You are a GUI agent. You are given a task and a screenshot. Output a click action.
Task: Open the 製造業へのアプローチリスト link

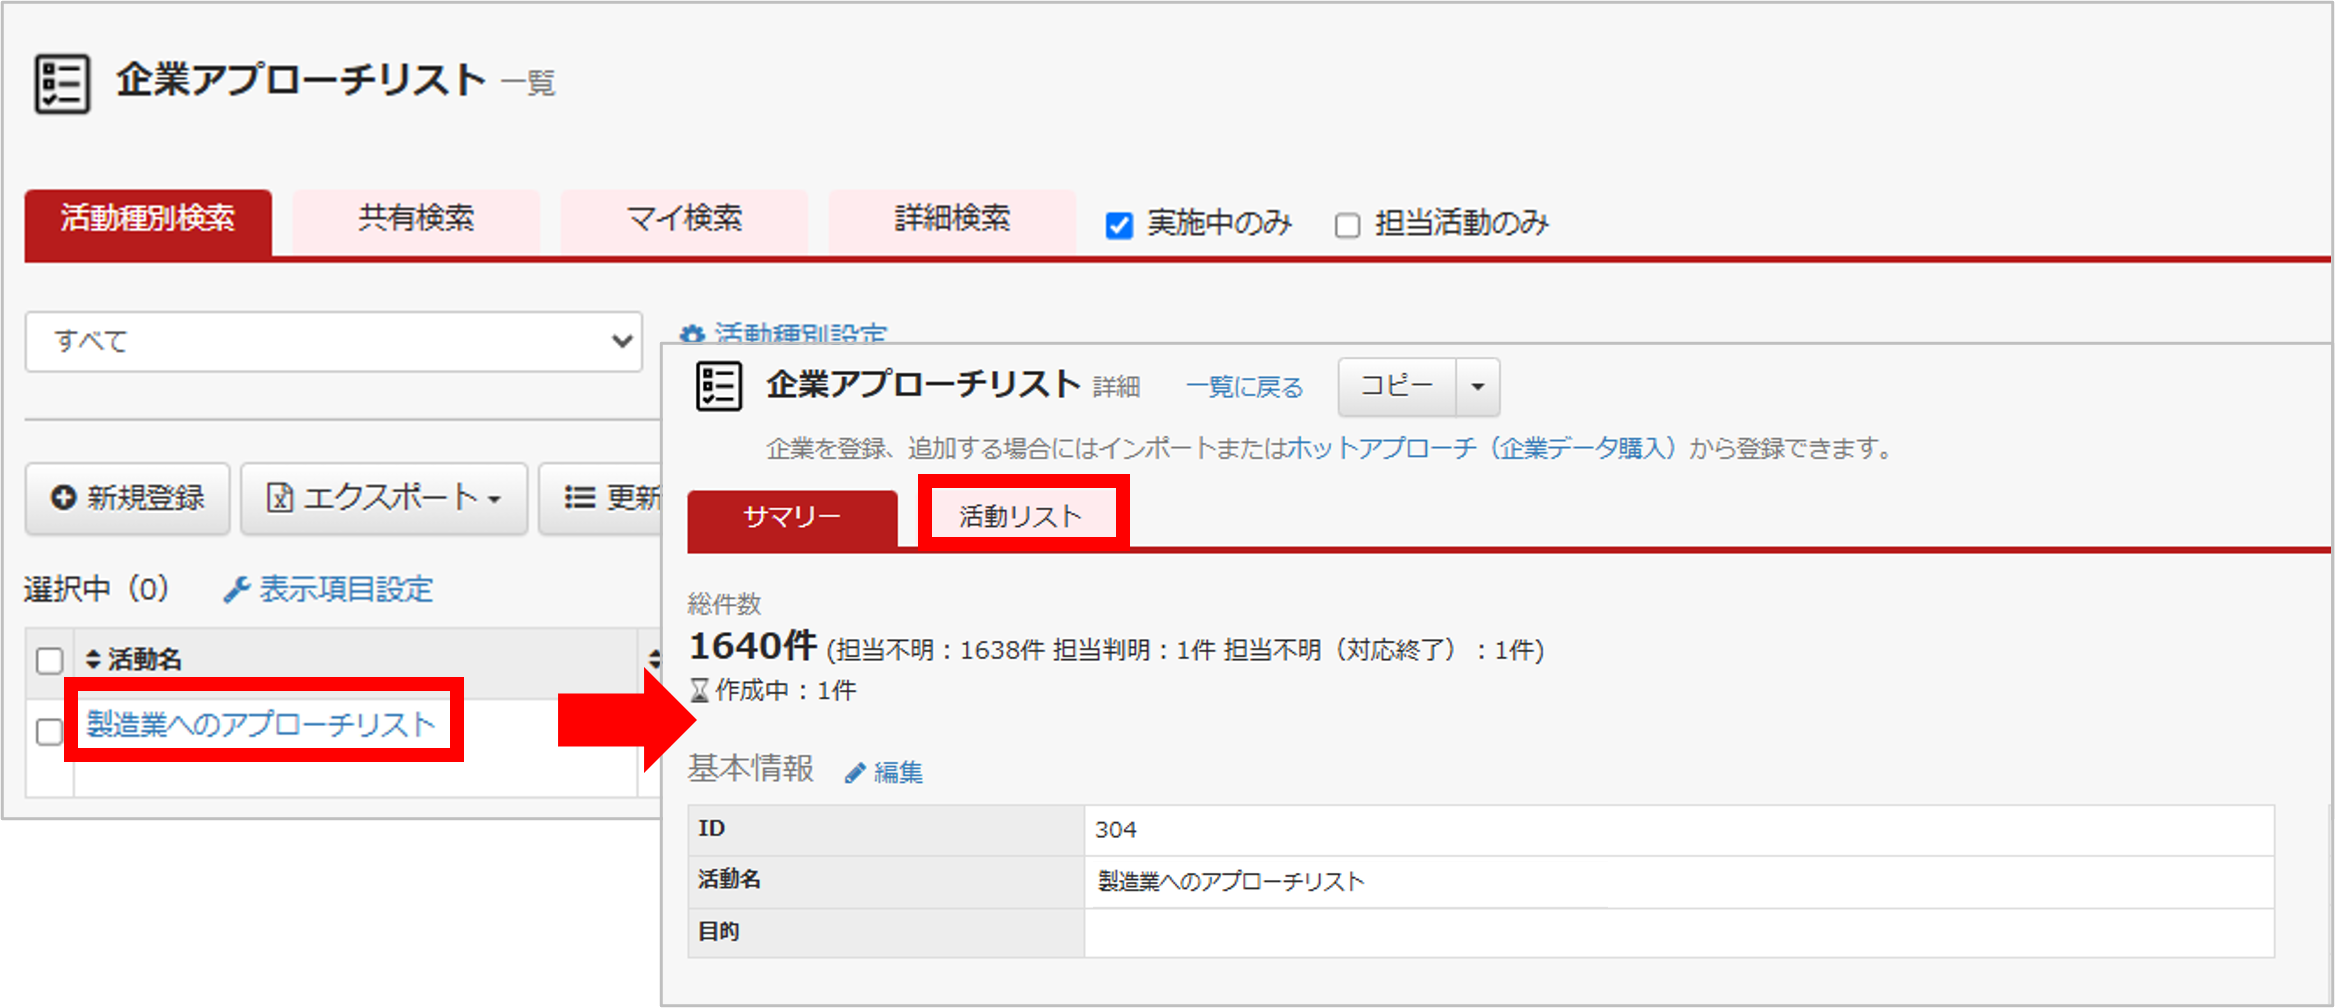261,724
